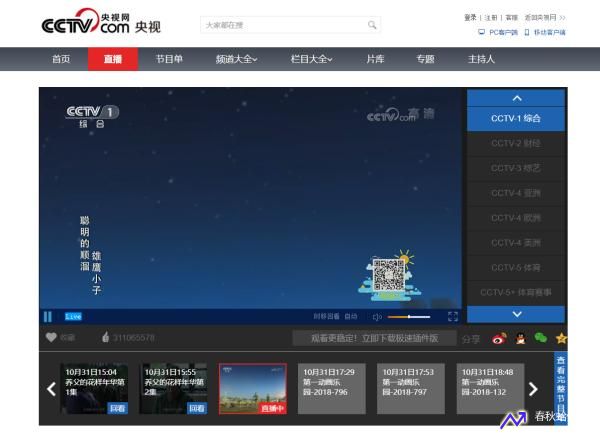Go to next program thumbnails arrow
This screenshot has height=443, width=600.
(533, 389)
